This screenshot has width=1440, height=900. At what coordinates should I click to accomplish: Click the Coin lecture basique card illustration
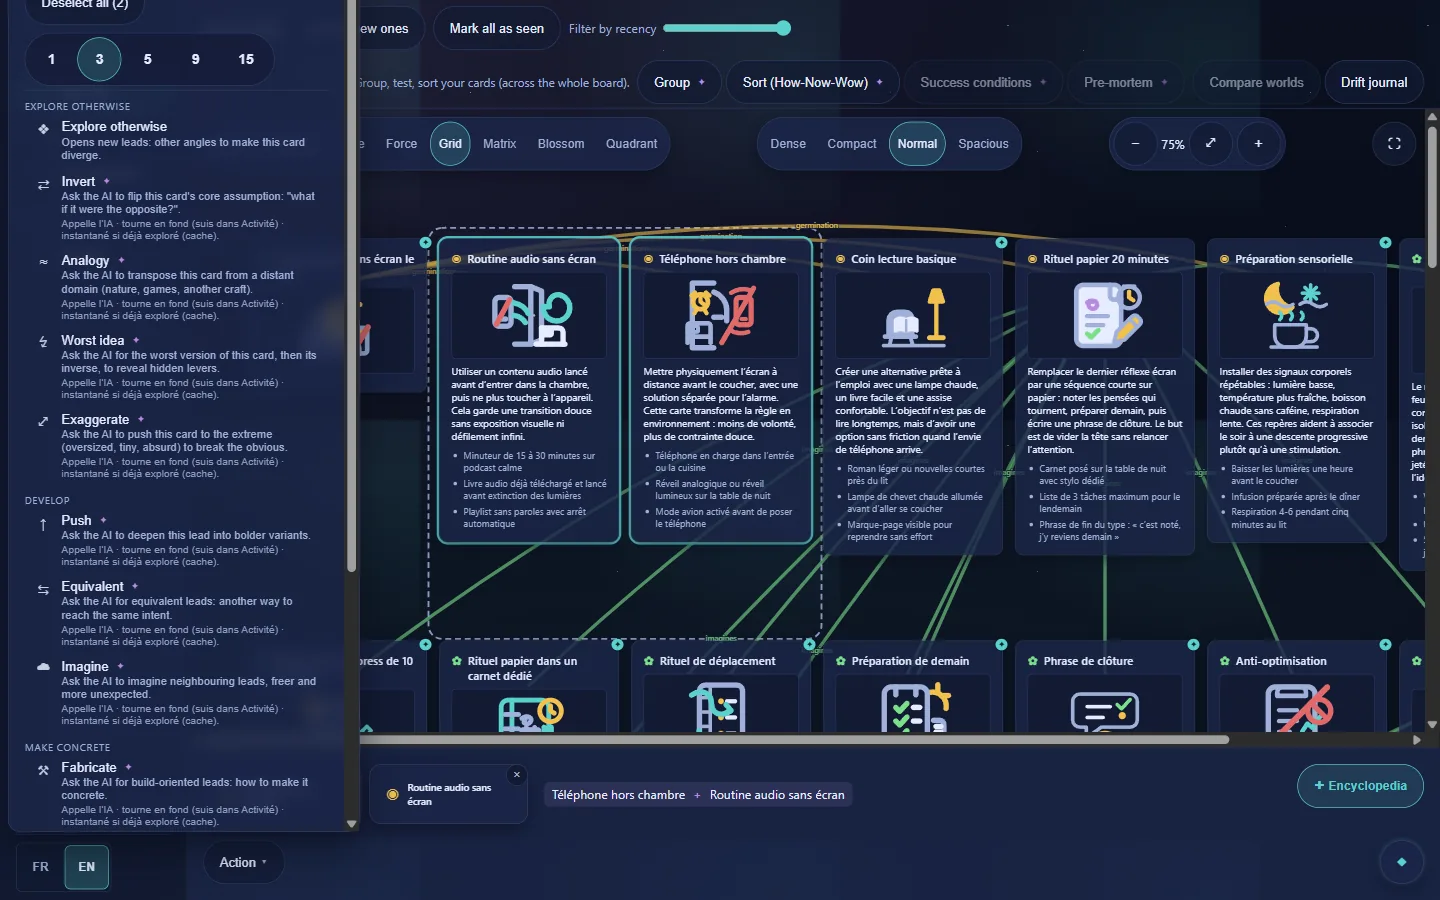point(913,315)
